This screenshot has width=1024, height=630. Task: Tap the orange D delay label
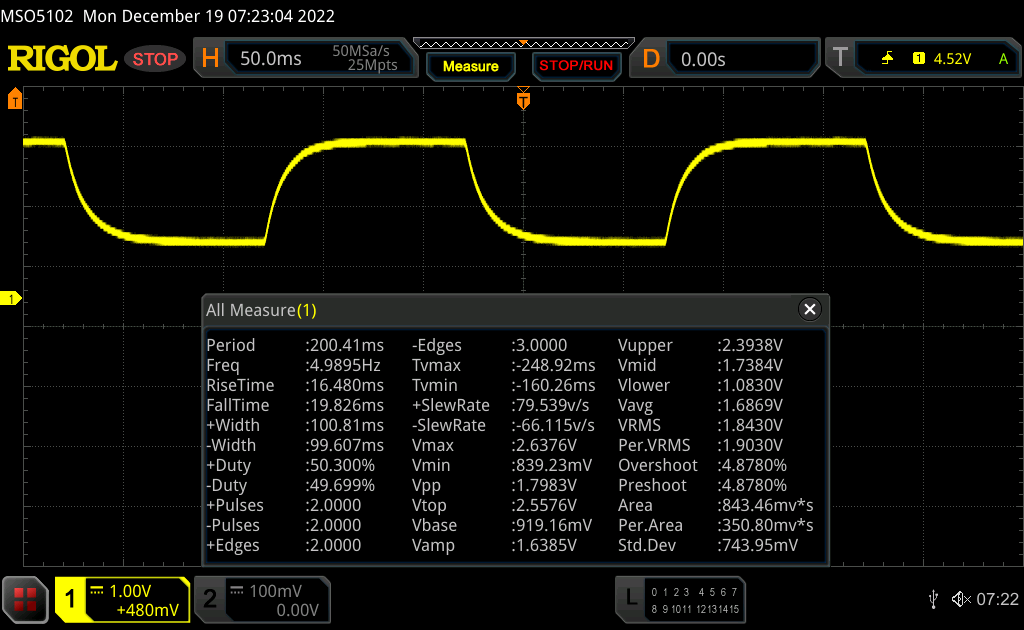click(x=651, y=59)
